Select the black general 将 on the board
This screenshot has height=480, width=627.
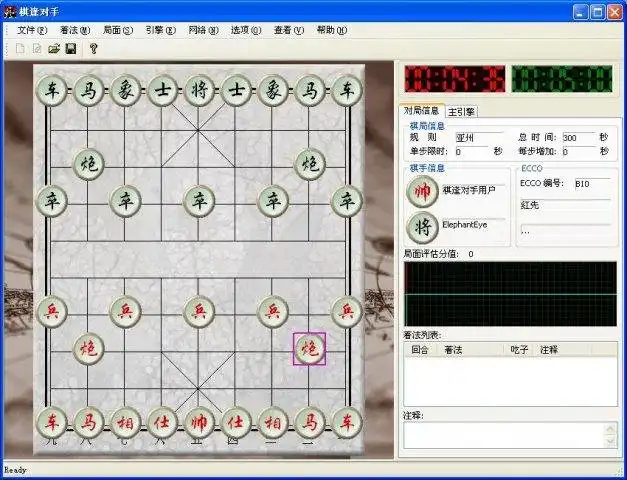coord(199,91)
